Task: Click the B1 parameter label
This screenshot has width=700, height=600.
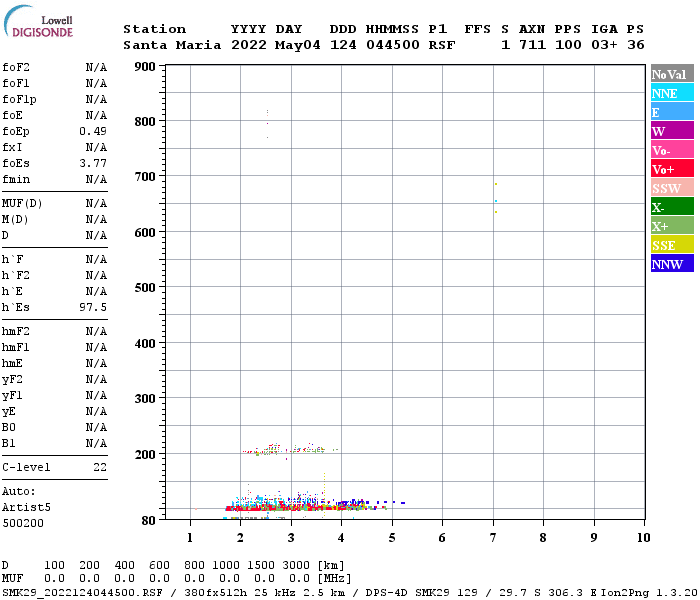Action: click(9, 443)
